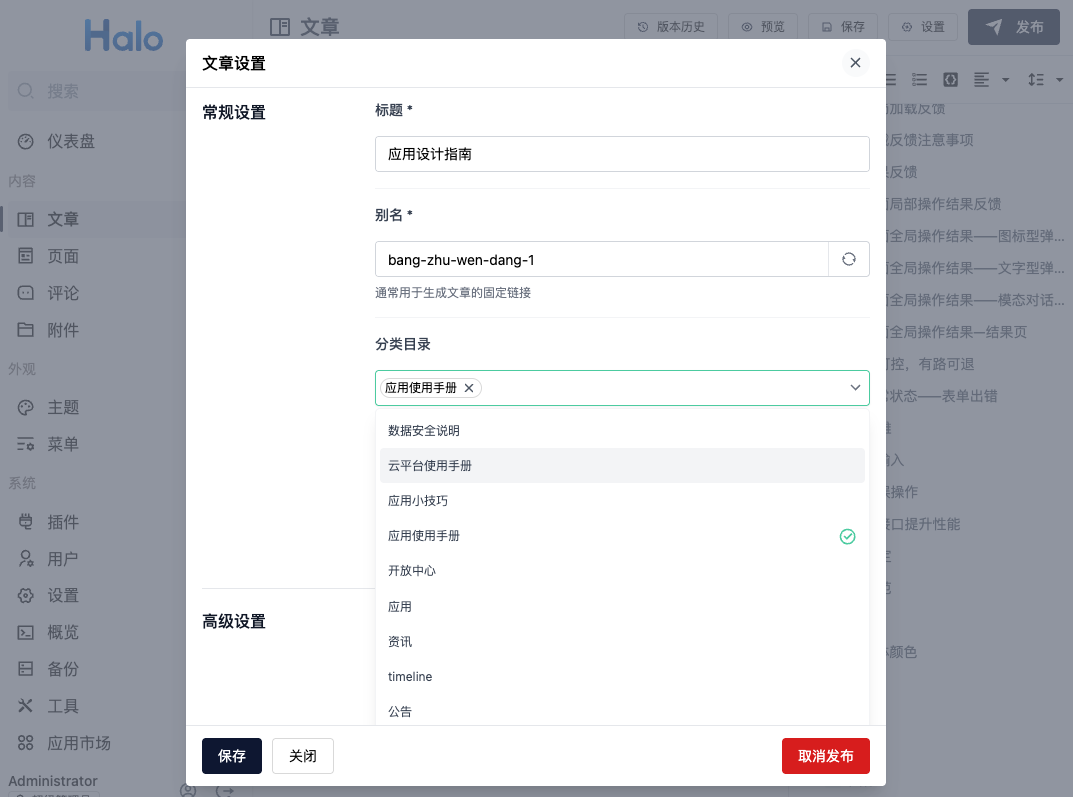The width and height of the screenshot is (1073, 797).
Task: Close the 文章设置 dialog with the X
Action: [x=855, y=63]
